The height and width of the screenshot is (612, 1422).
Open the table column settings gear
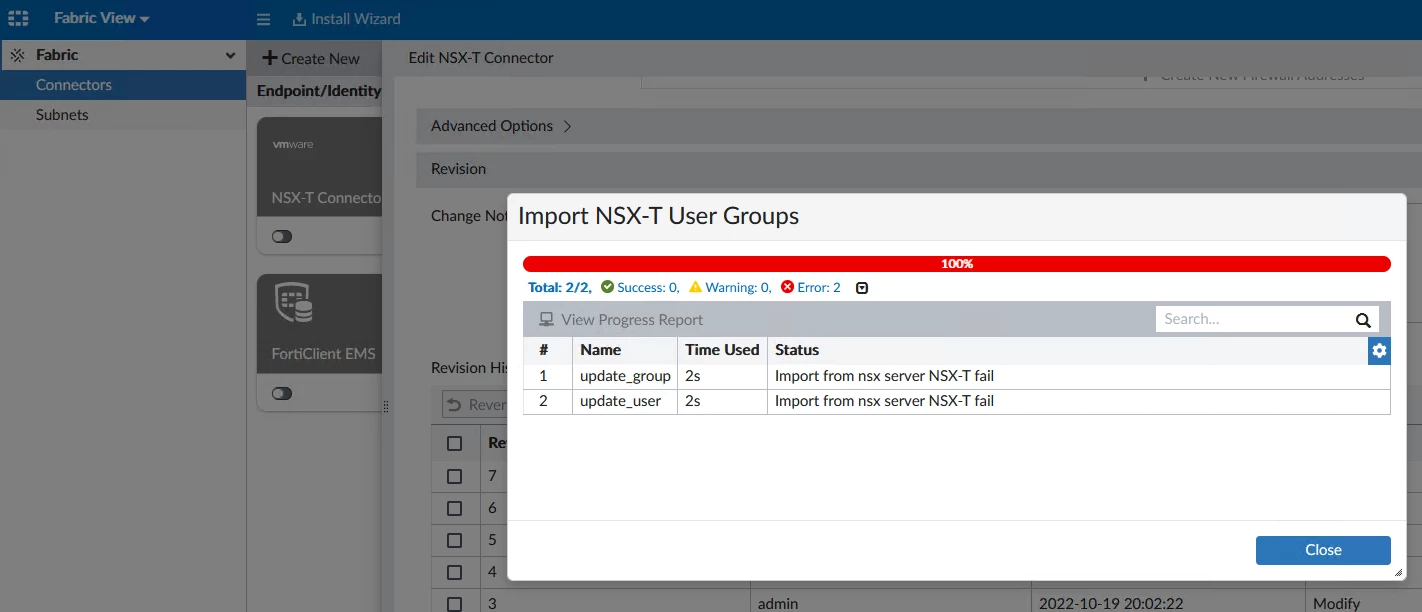(1379, 350)
